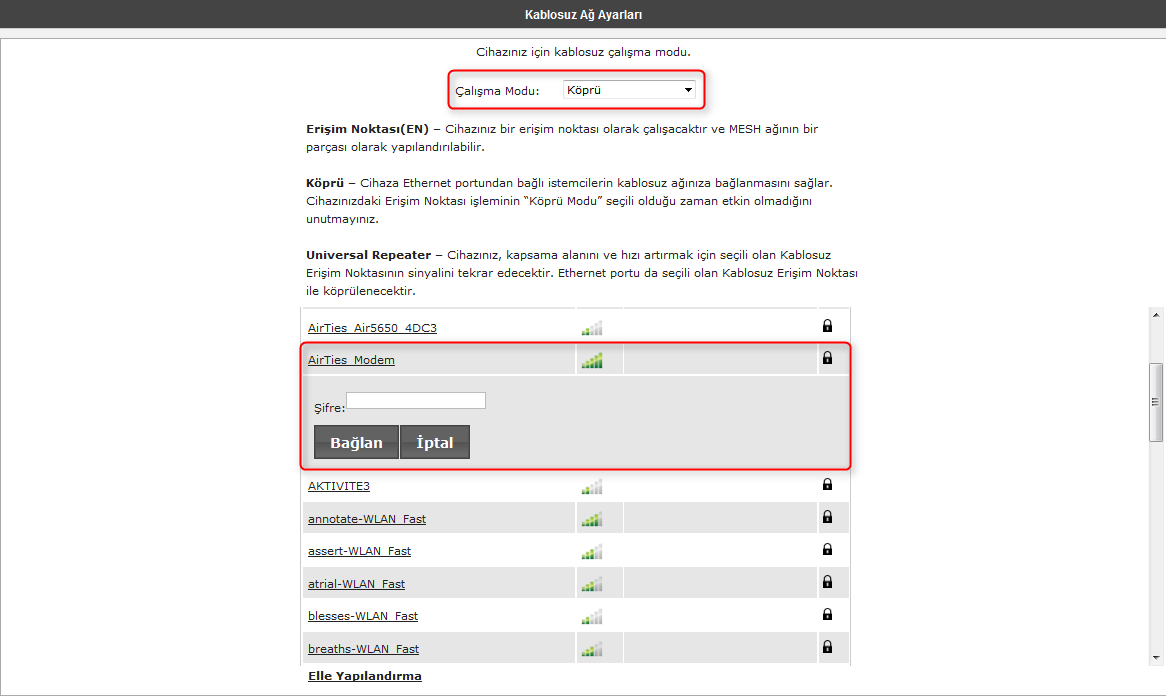Click the signal strength icon for AirTies_Modem

point(592,358)
